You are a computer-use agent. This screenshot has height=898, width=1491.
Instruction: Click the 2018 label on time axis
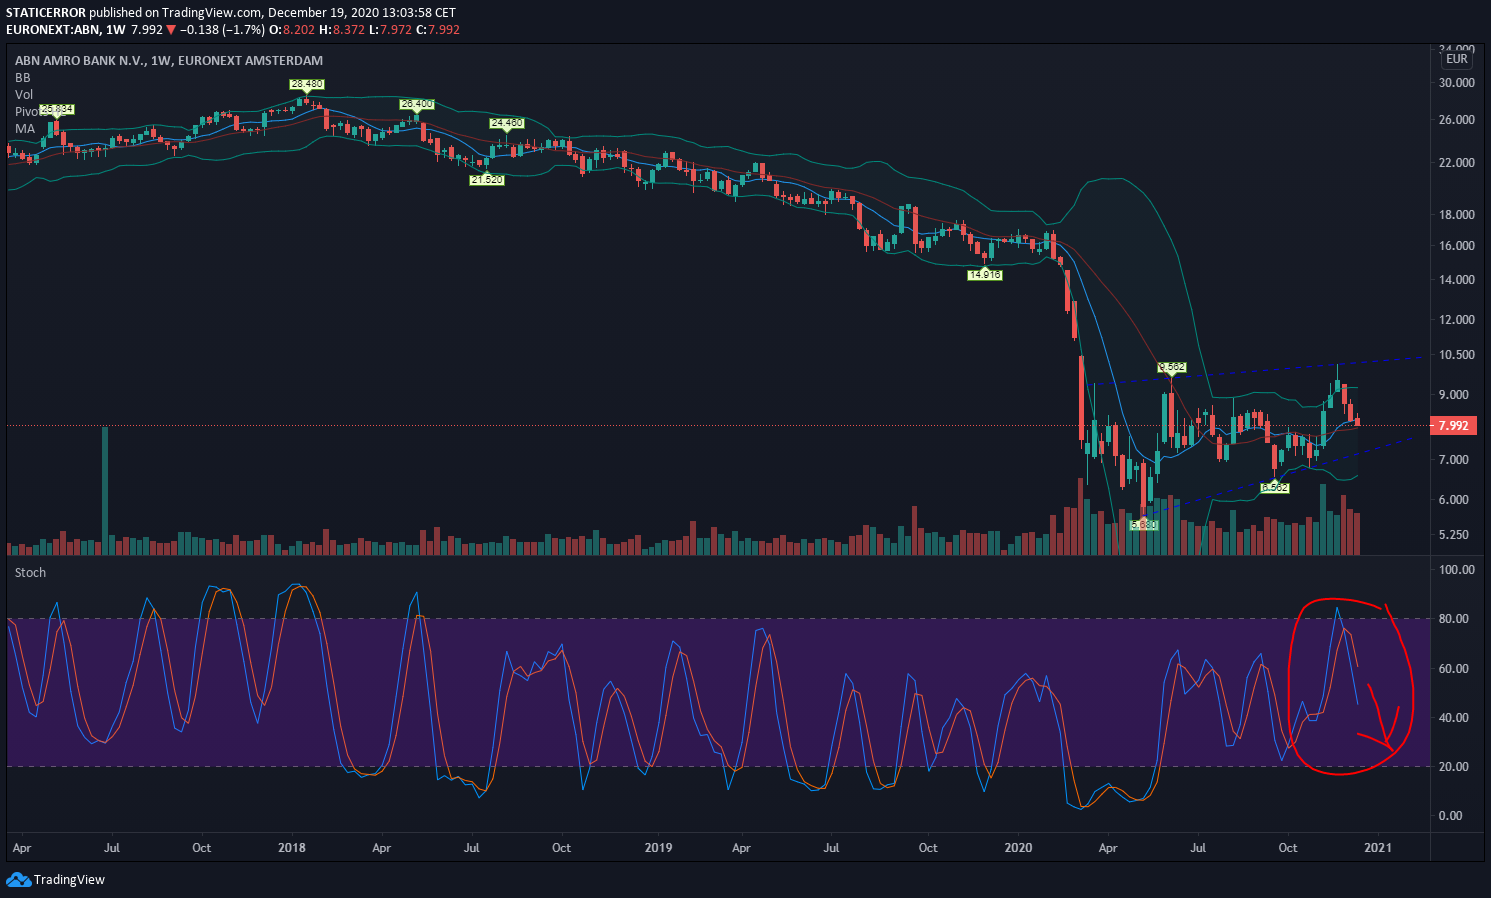pyautogui.click(x=292, y=847)
